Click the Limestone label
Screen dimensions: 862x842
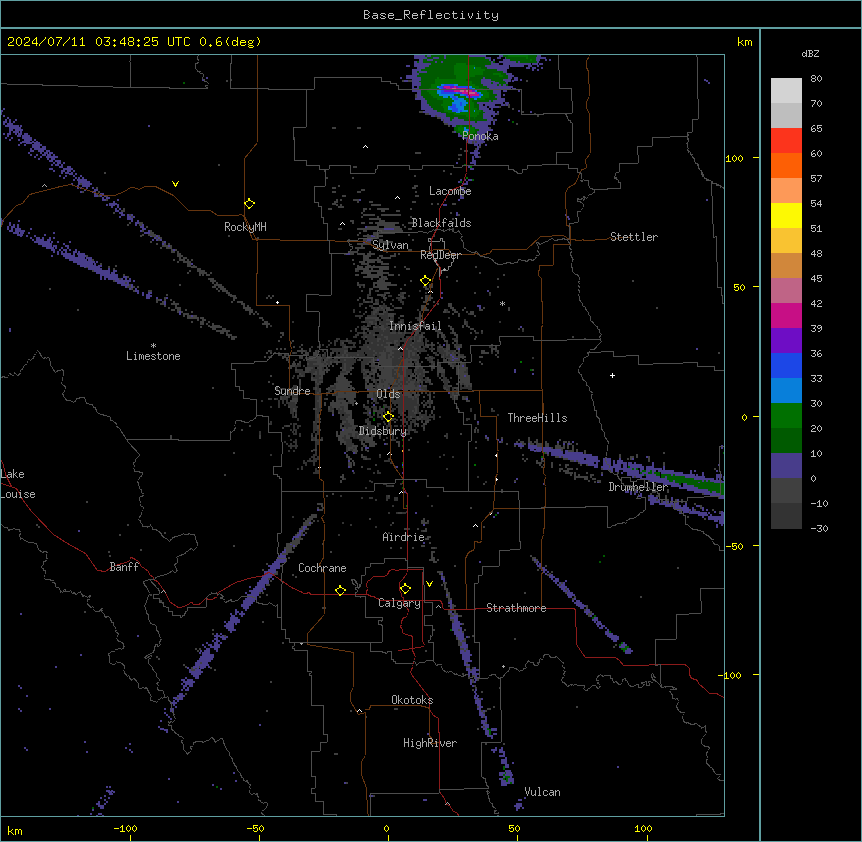[153, 356]
